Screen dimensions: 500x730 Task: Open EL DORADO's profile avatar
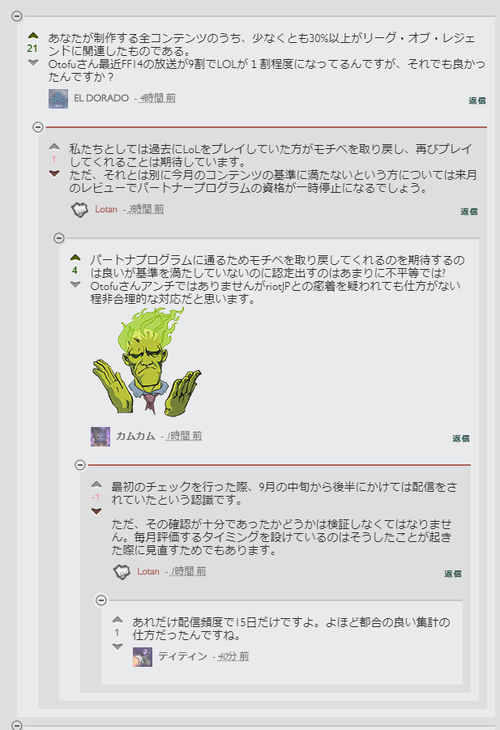(58, 99)
